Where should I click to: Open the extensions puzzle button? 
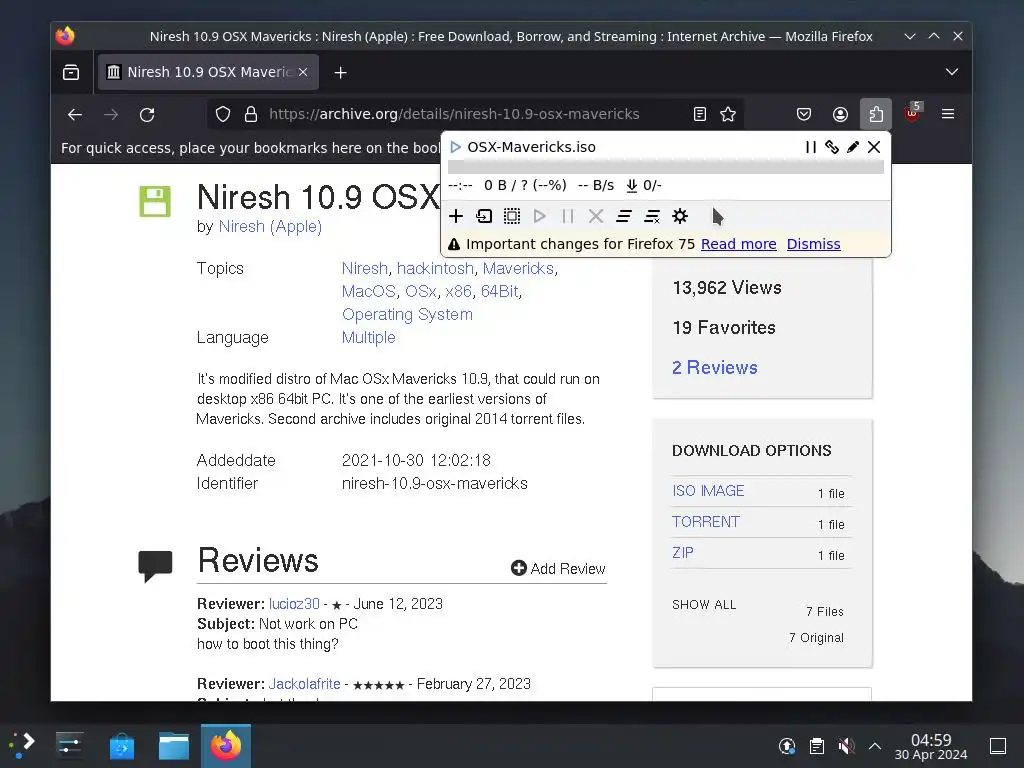[x=876, y=114]
